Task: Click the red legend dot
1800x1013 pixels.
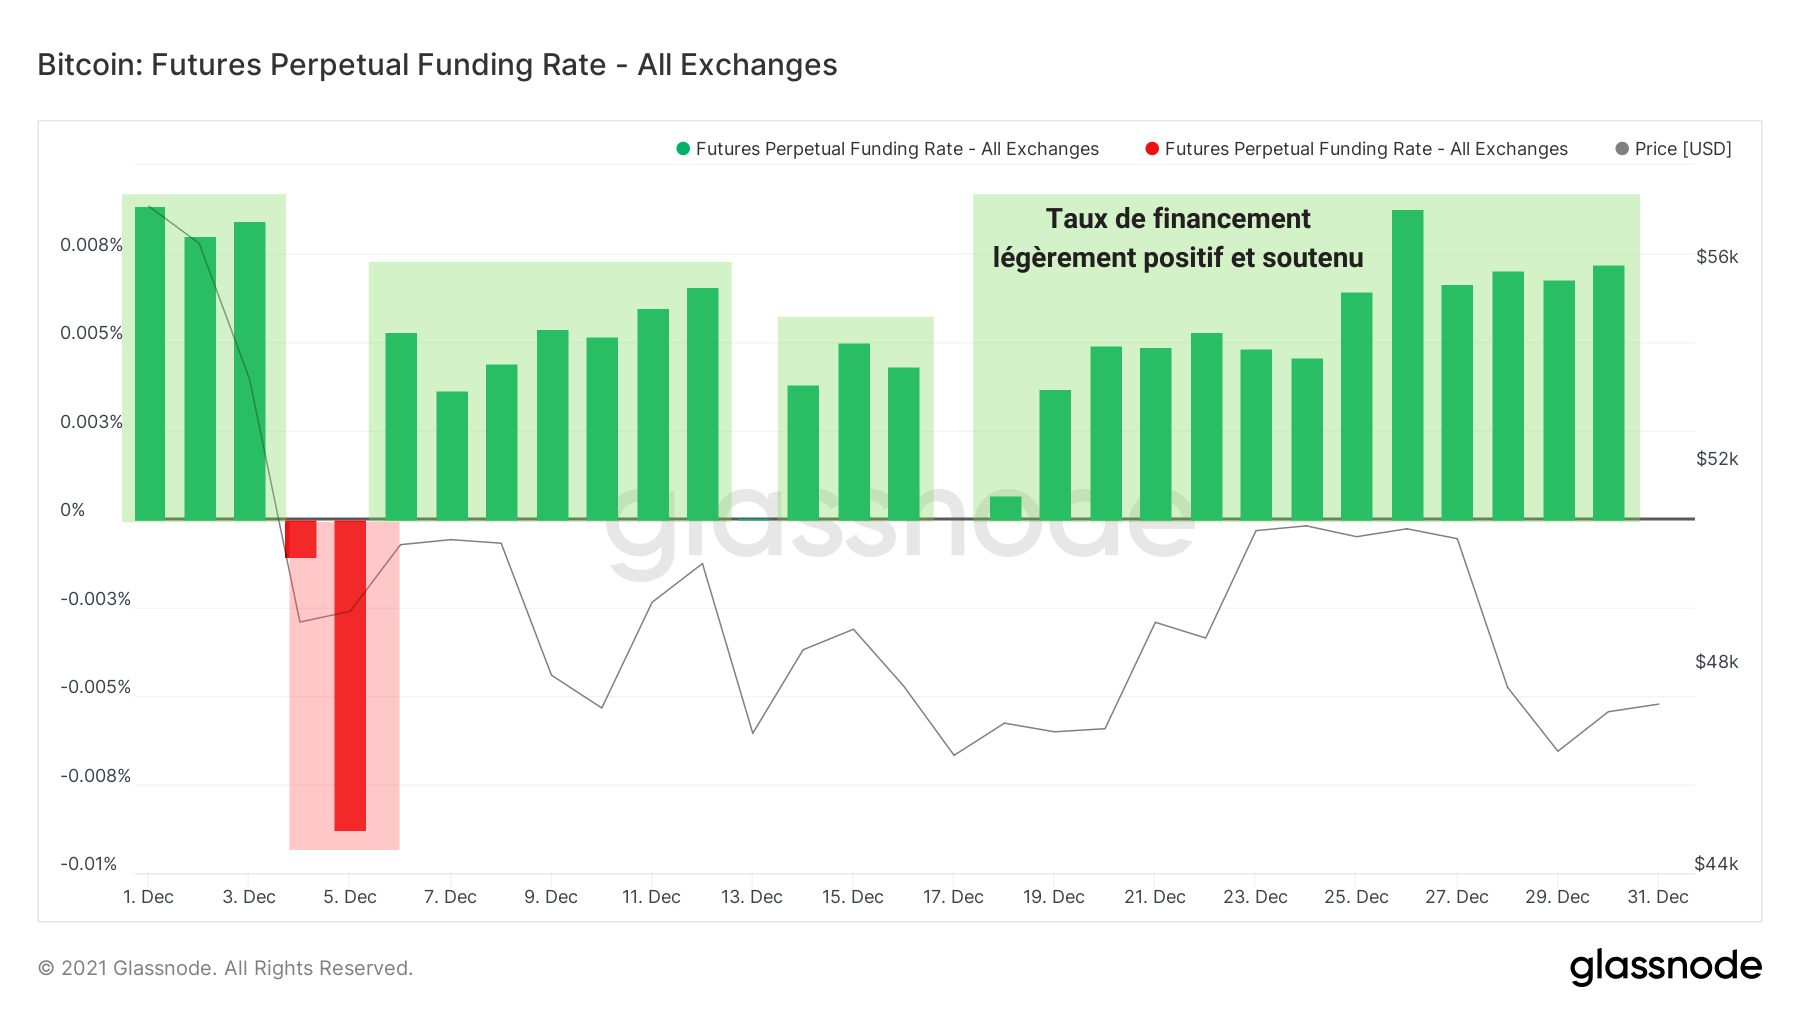Action: point(1152,149)
